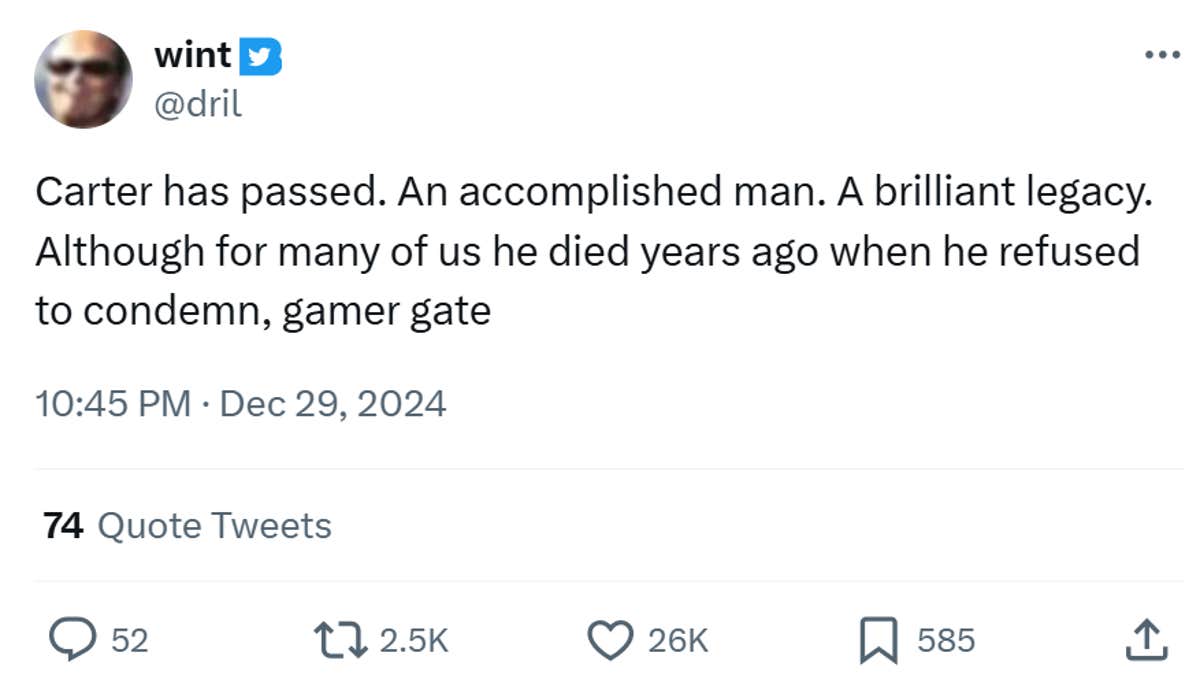1200x686 pixels.
Task: Click the 26K likes count
Action: tap(678, 641)
